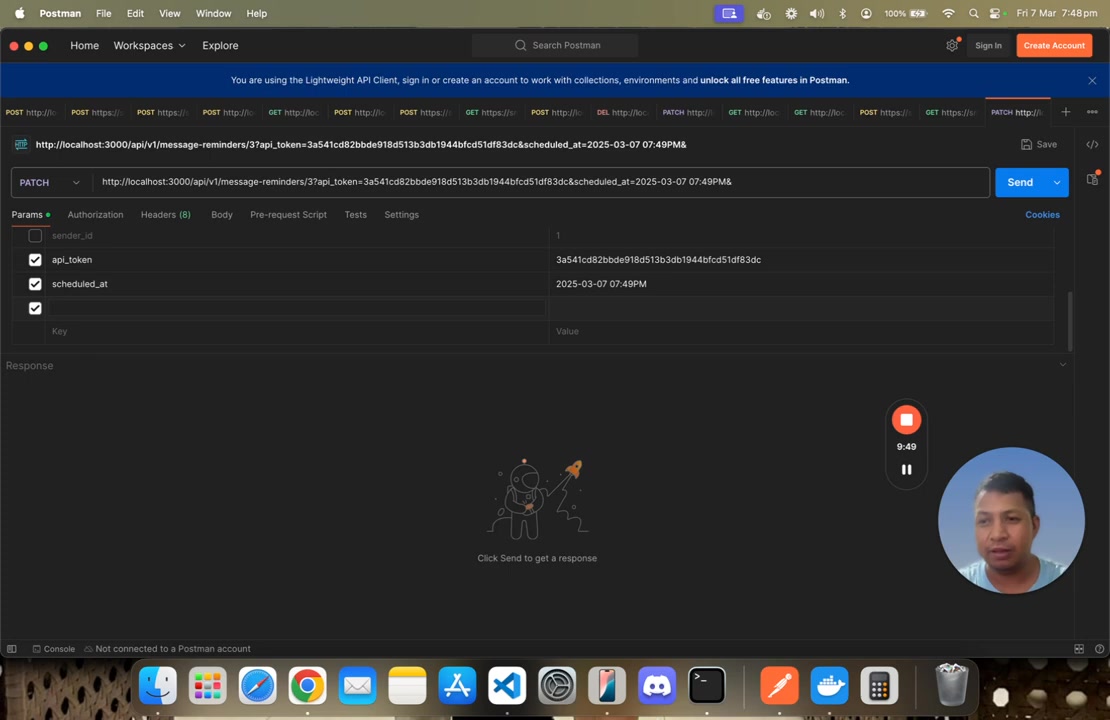The height and width of the screenshot is (720, 1110).
Task: Expand the Workspaces menu
Action: coord(149,45)
